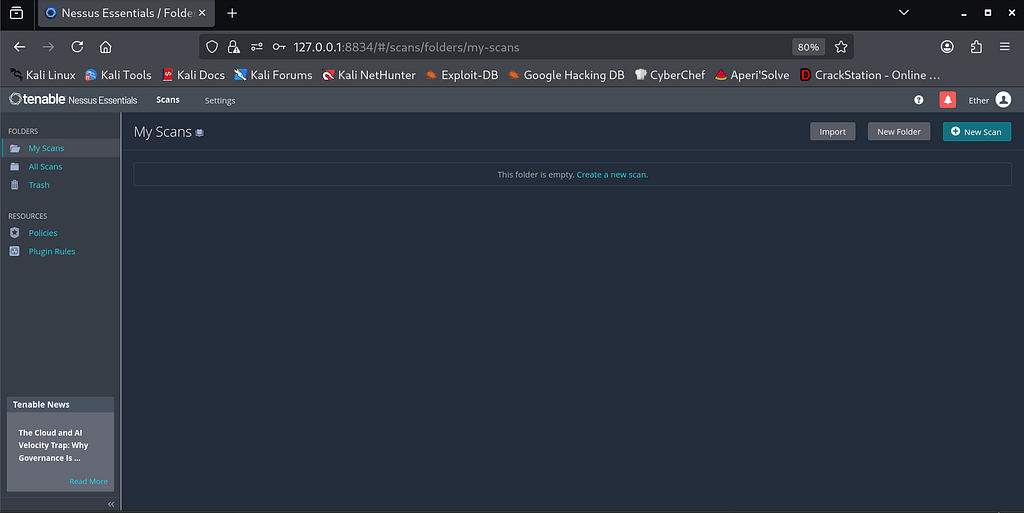1024x513 pixels.
Task: Open site permissions icon in address bar
Action: (x=257, y=47)
